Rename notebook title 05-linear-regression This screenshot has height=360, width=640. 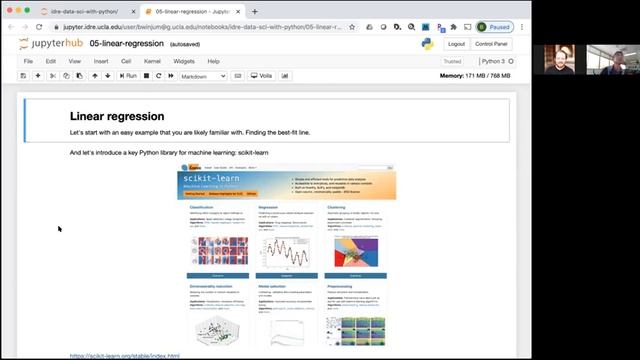[x=127, y=43]
